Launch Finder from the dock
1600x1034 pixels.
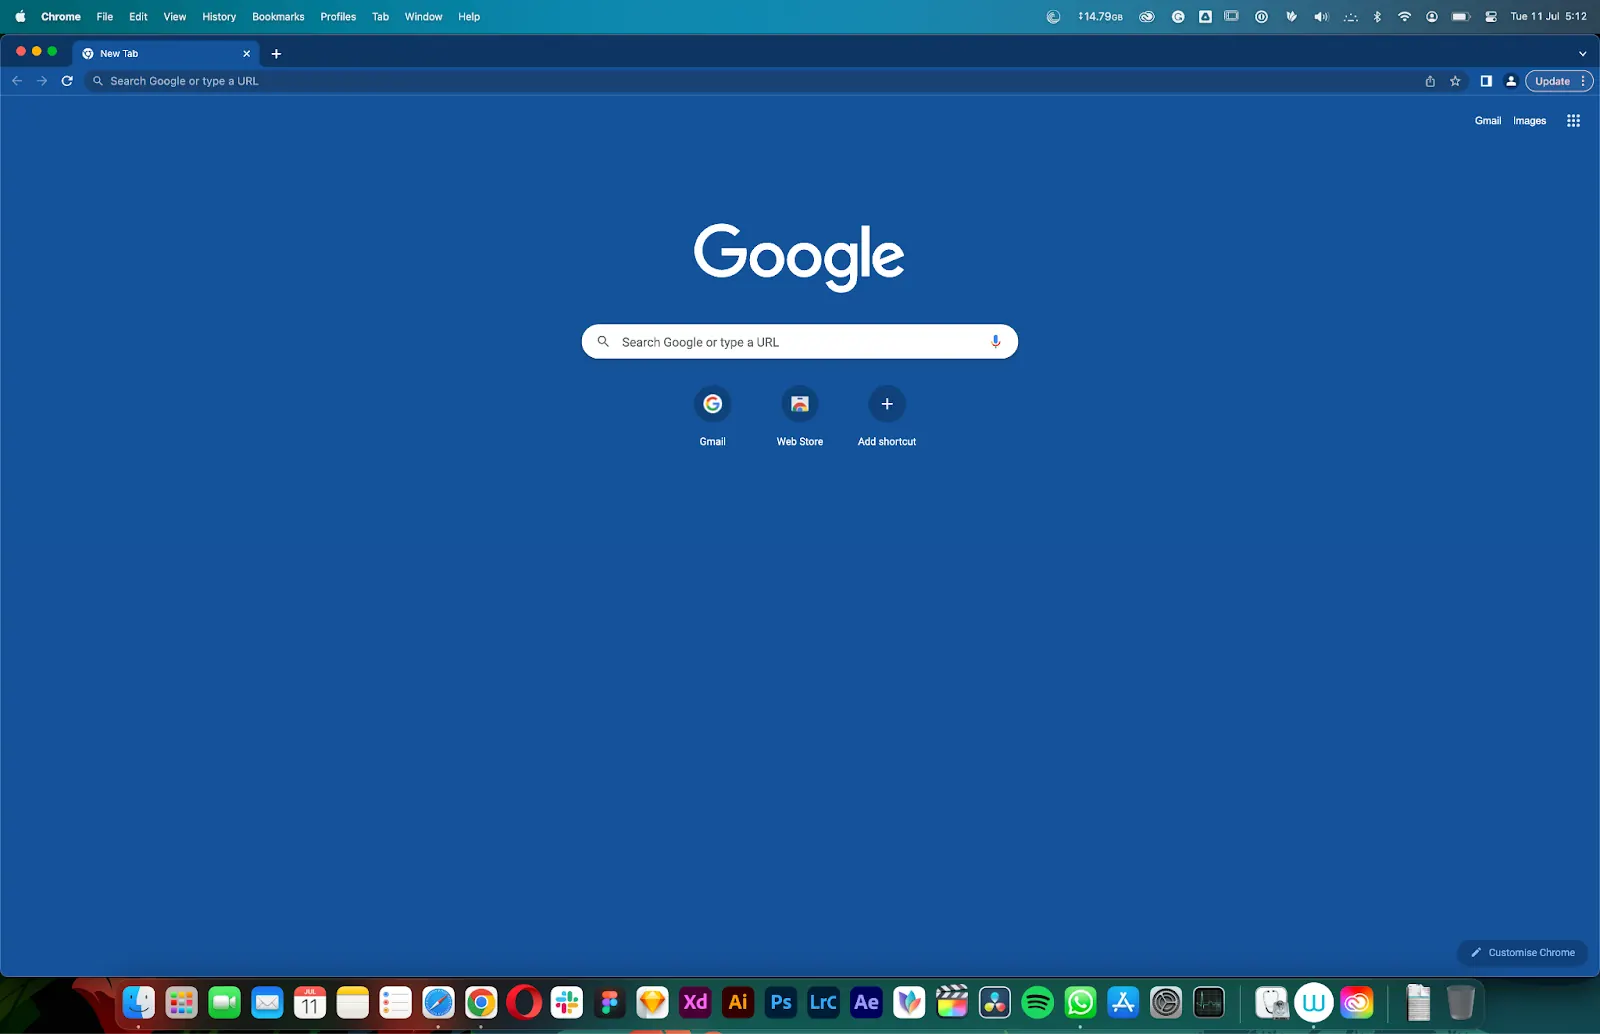coord(138,1002)
